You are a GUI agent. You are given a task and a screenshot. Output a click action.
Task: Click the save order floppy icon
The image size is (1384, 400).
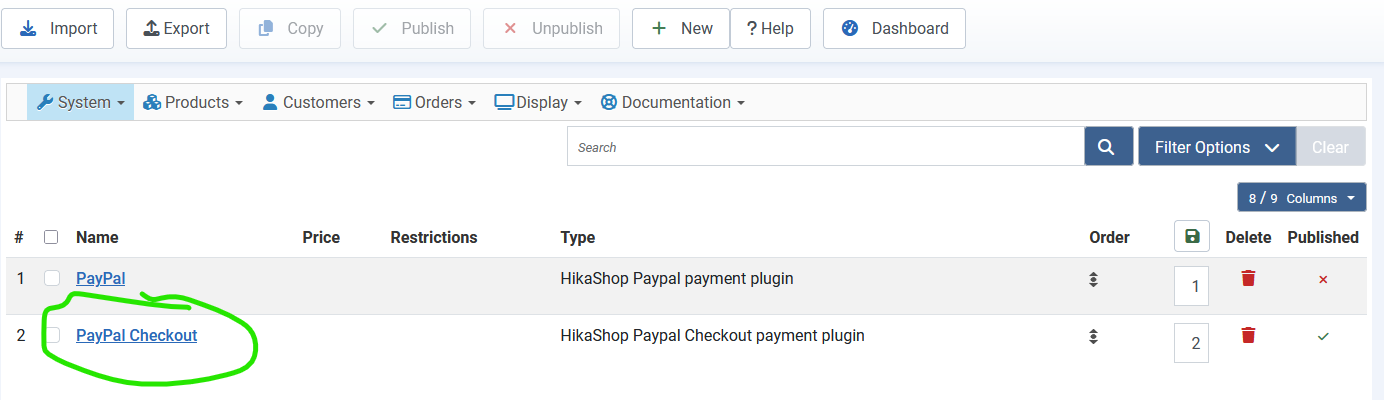click(x=1192, y=237)
